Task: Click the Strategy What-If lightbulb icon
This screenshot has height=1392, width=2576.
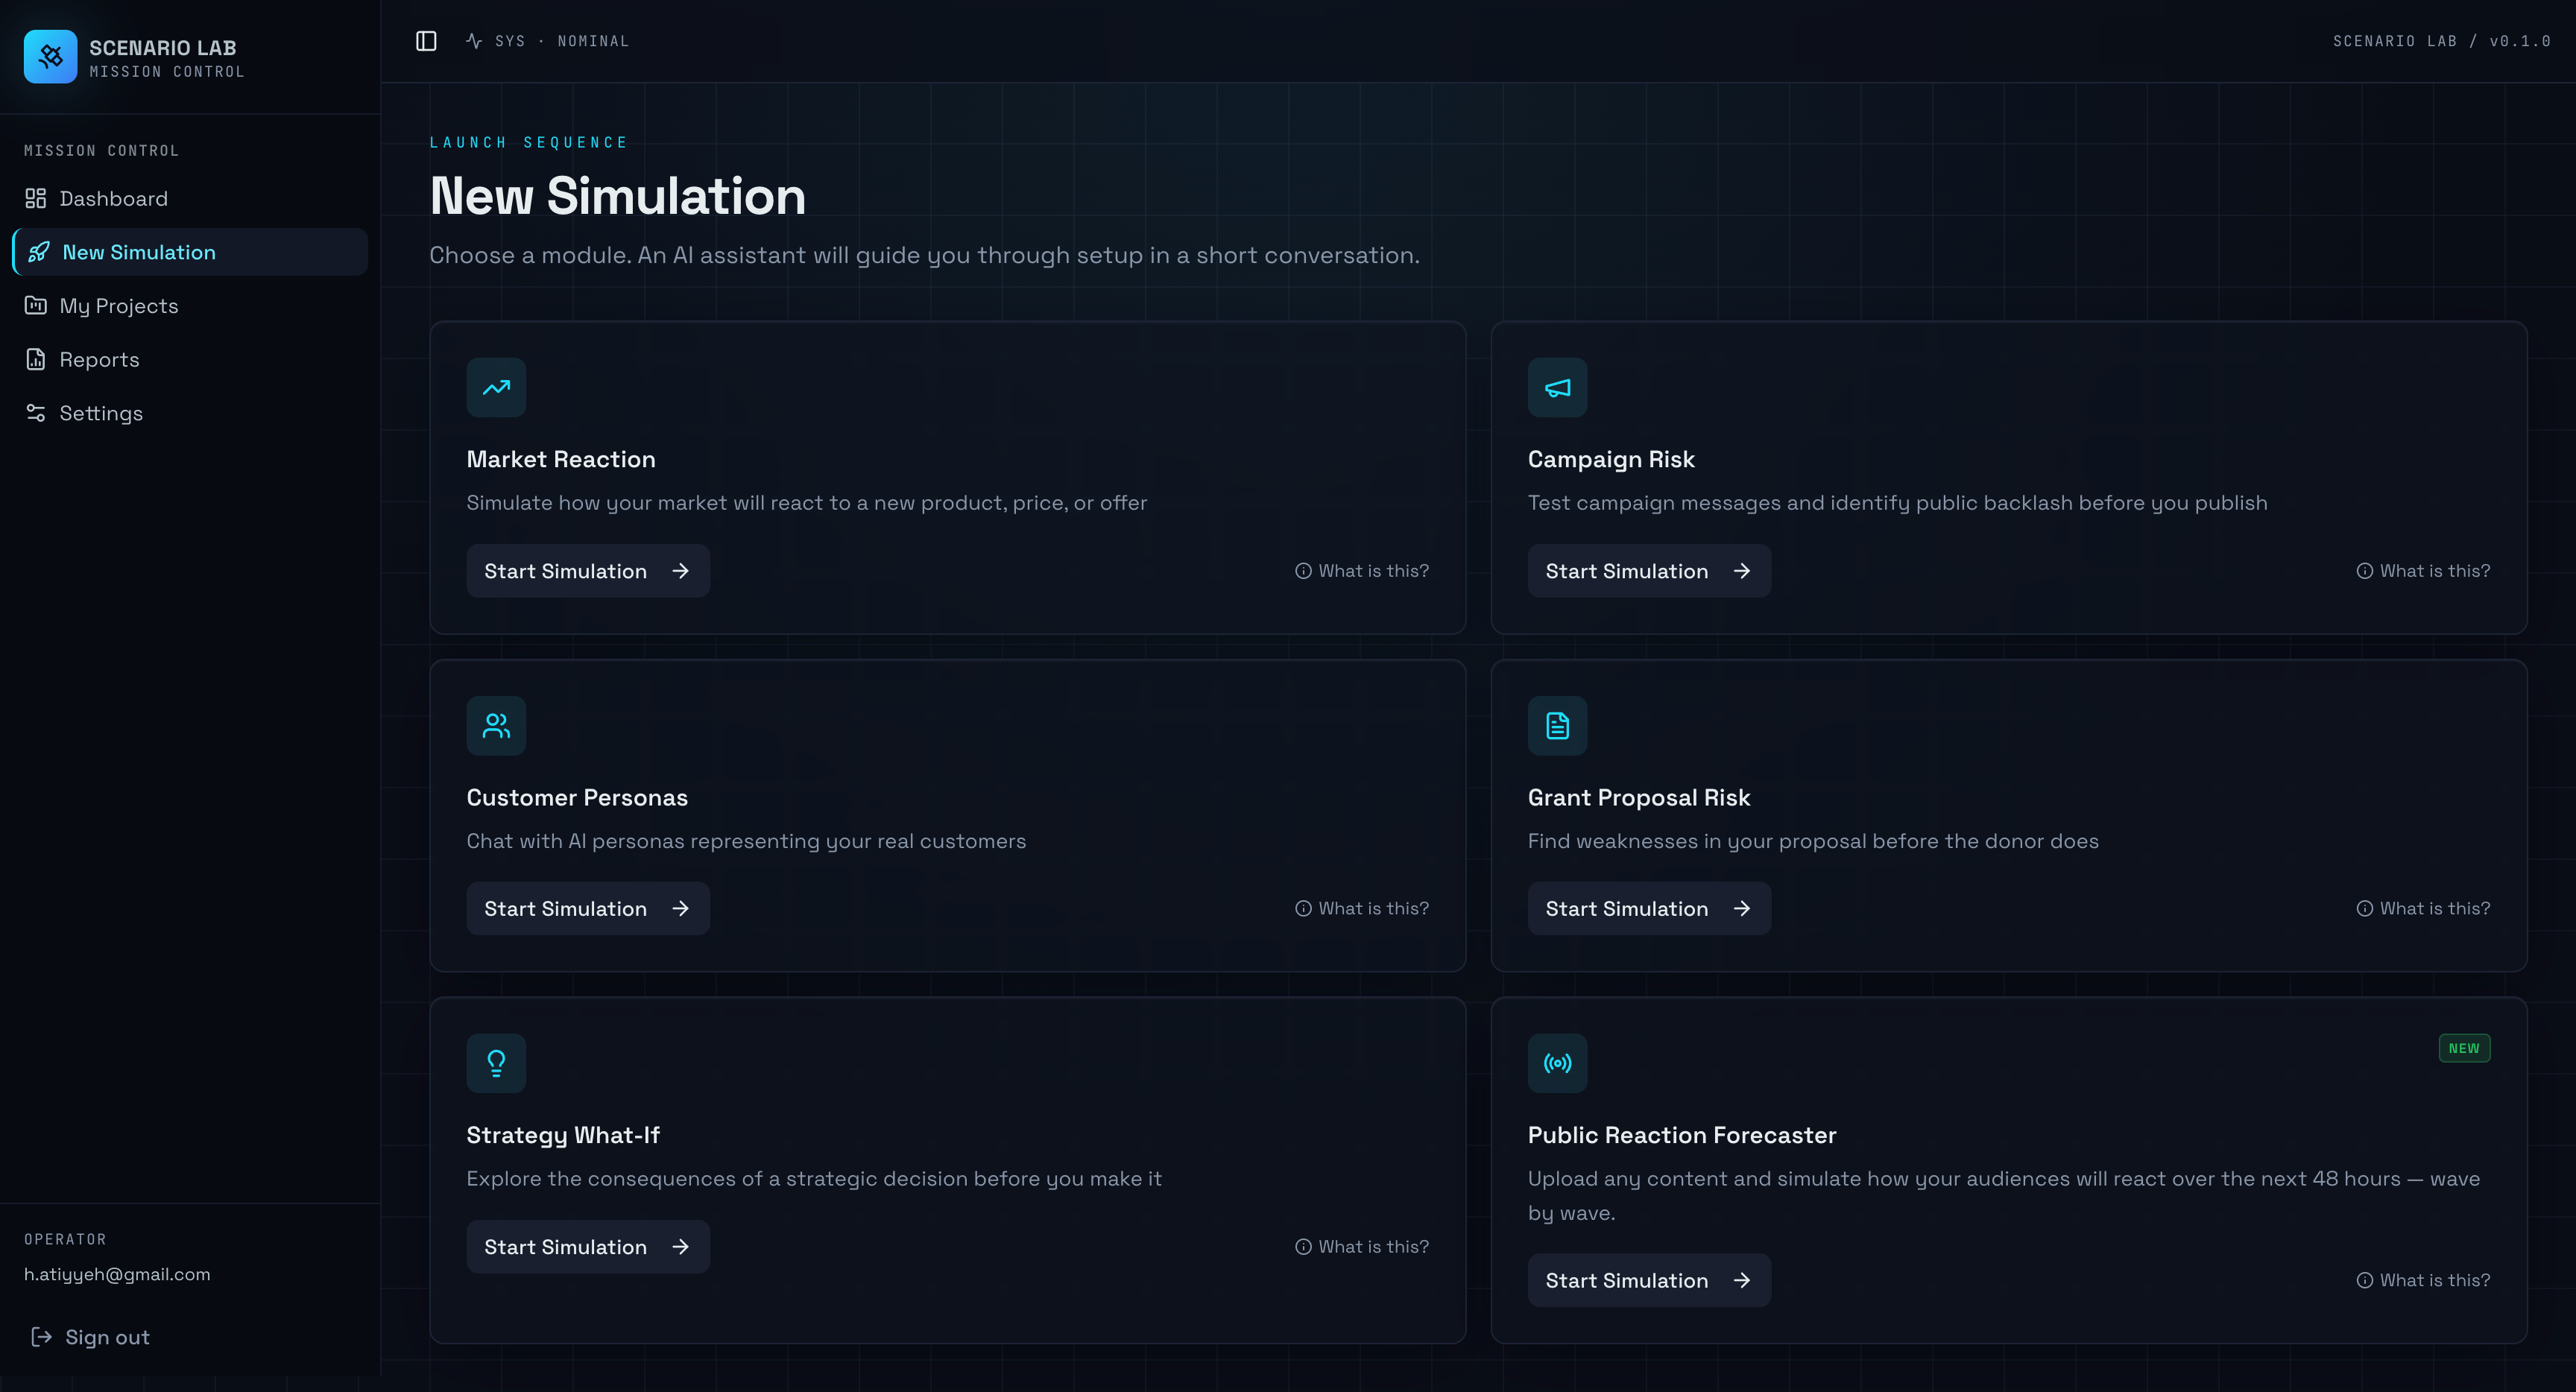Action: tap(496, 1063)
